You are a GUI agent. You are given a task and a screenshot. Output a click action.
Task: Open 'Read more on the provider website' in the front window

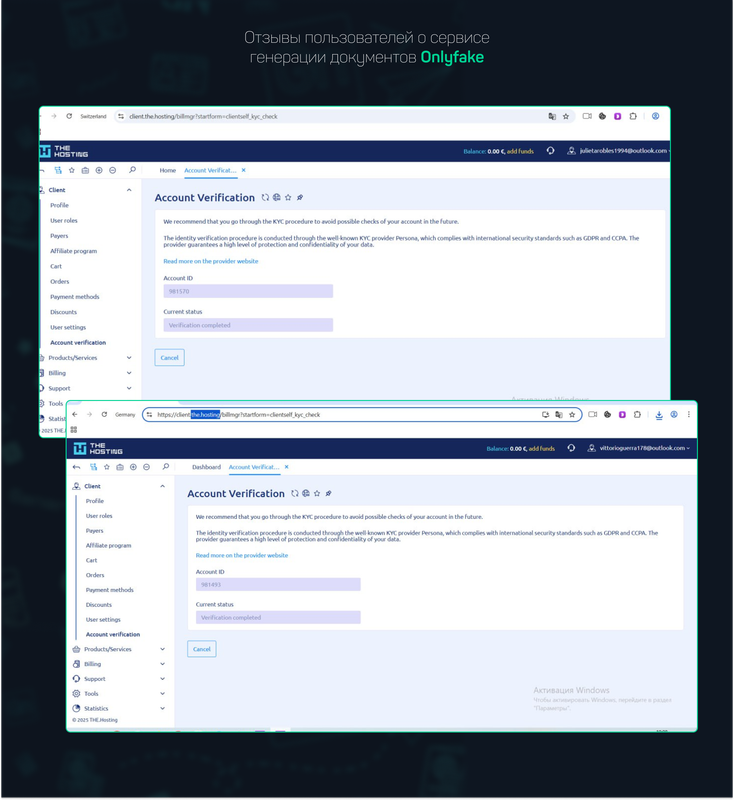[242, 555]
